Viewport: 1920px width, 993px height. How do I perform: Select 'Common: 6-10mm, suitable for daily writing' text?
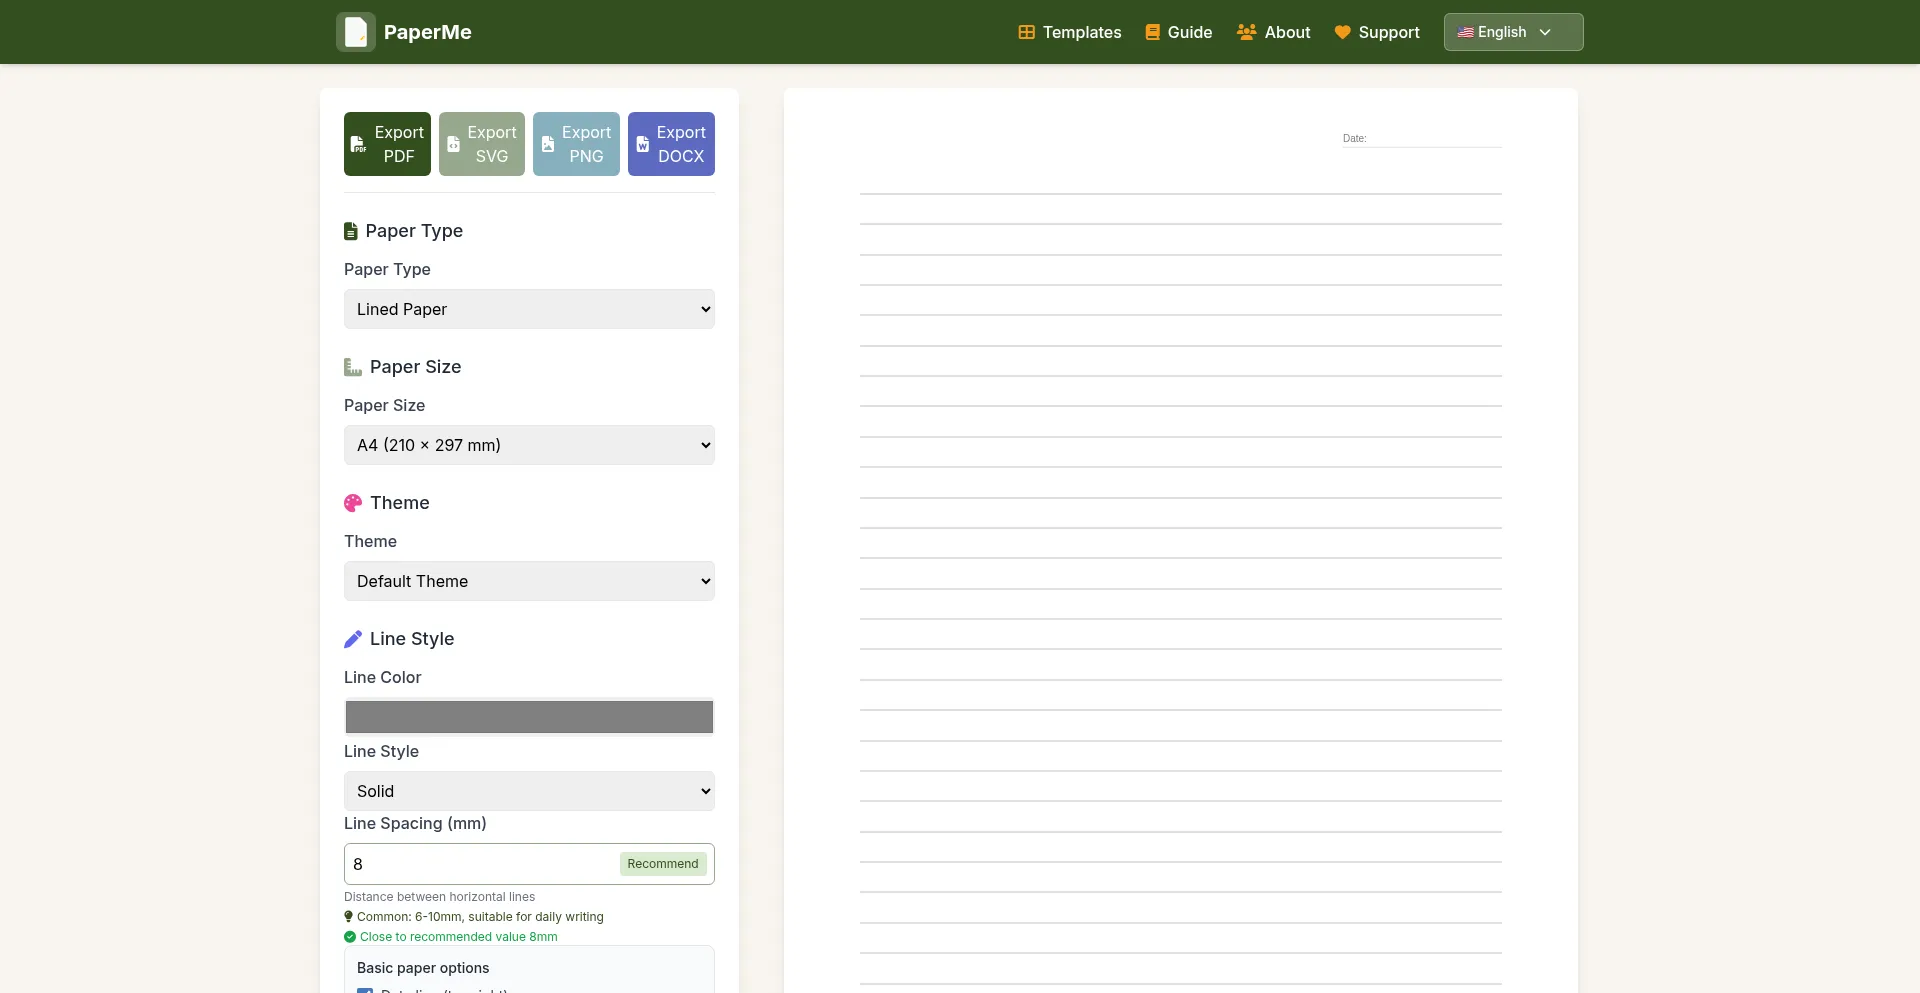point(480,917)
